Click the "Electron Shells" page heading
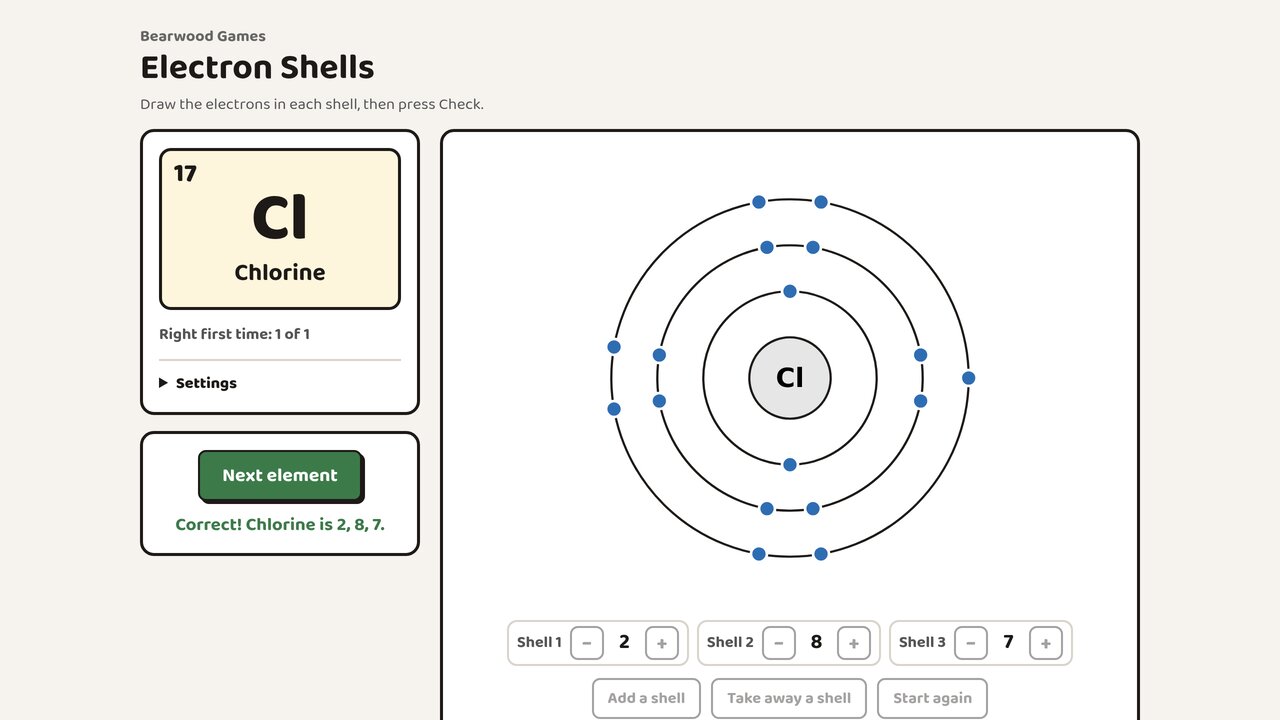 tap(257, 68)
